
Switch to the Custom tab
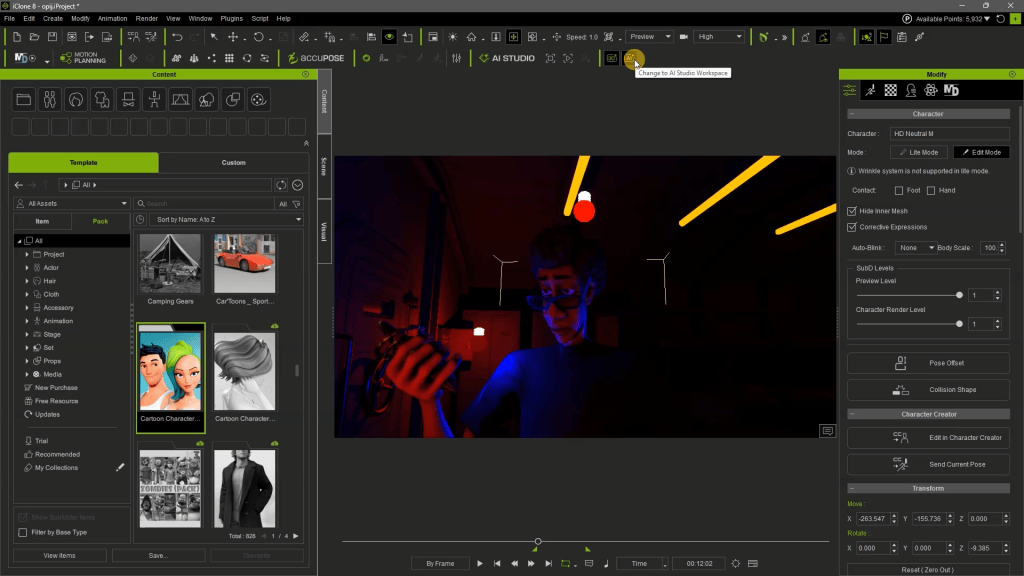tap(233, 163)
